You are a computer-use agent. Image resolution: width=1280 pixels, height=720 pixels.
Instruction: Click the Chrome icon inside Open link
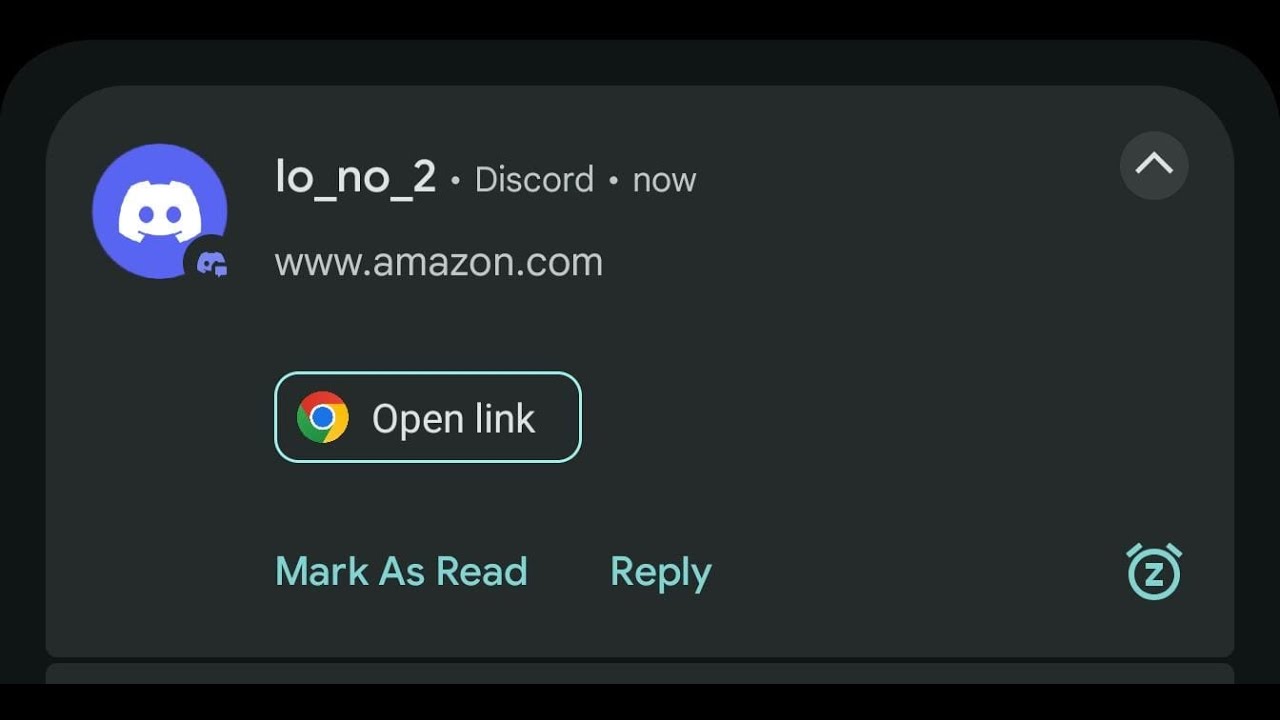click(x=323, y=417)
